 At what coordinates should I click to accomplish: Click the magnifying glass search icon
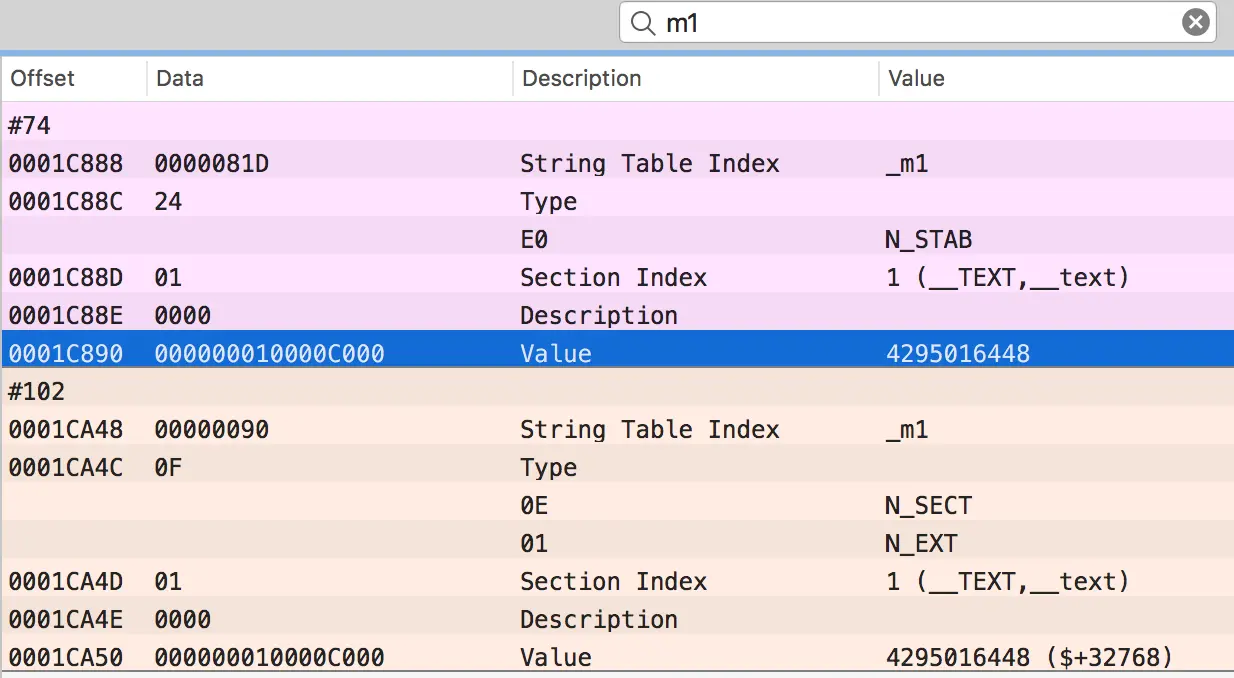643,23
